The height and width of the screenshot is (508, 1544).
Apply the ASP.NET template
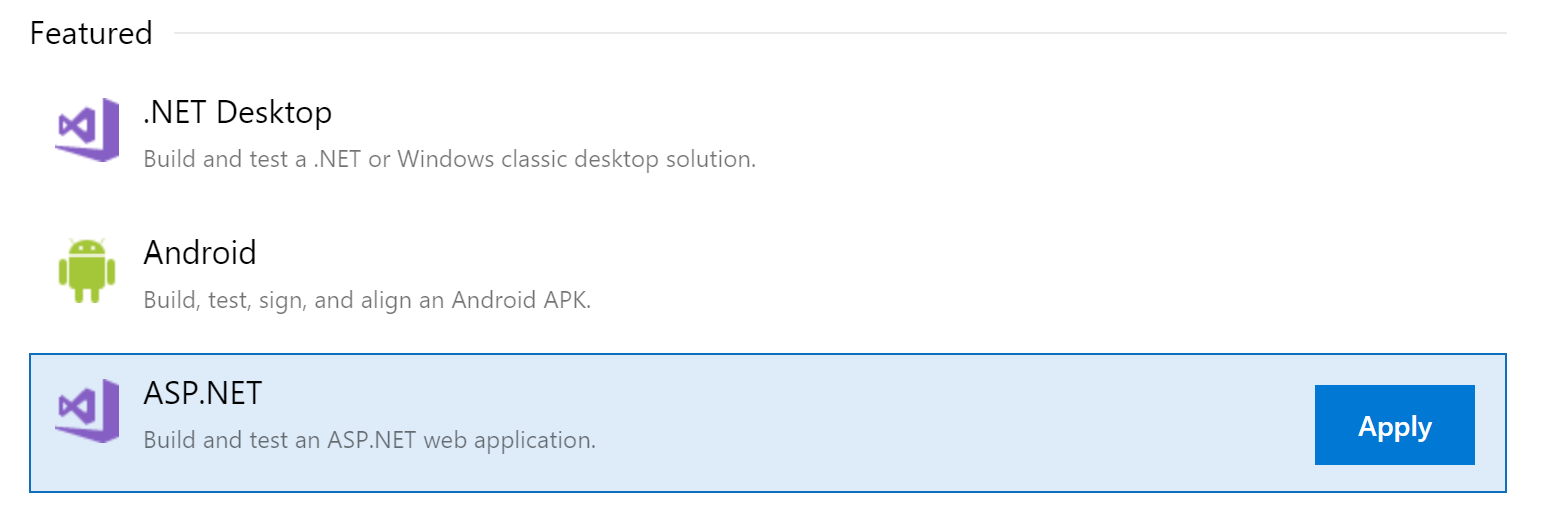[x=1394, y=425]
